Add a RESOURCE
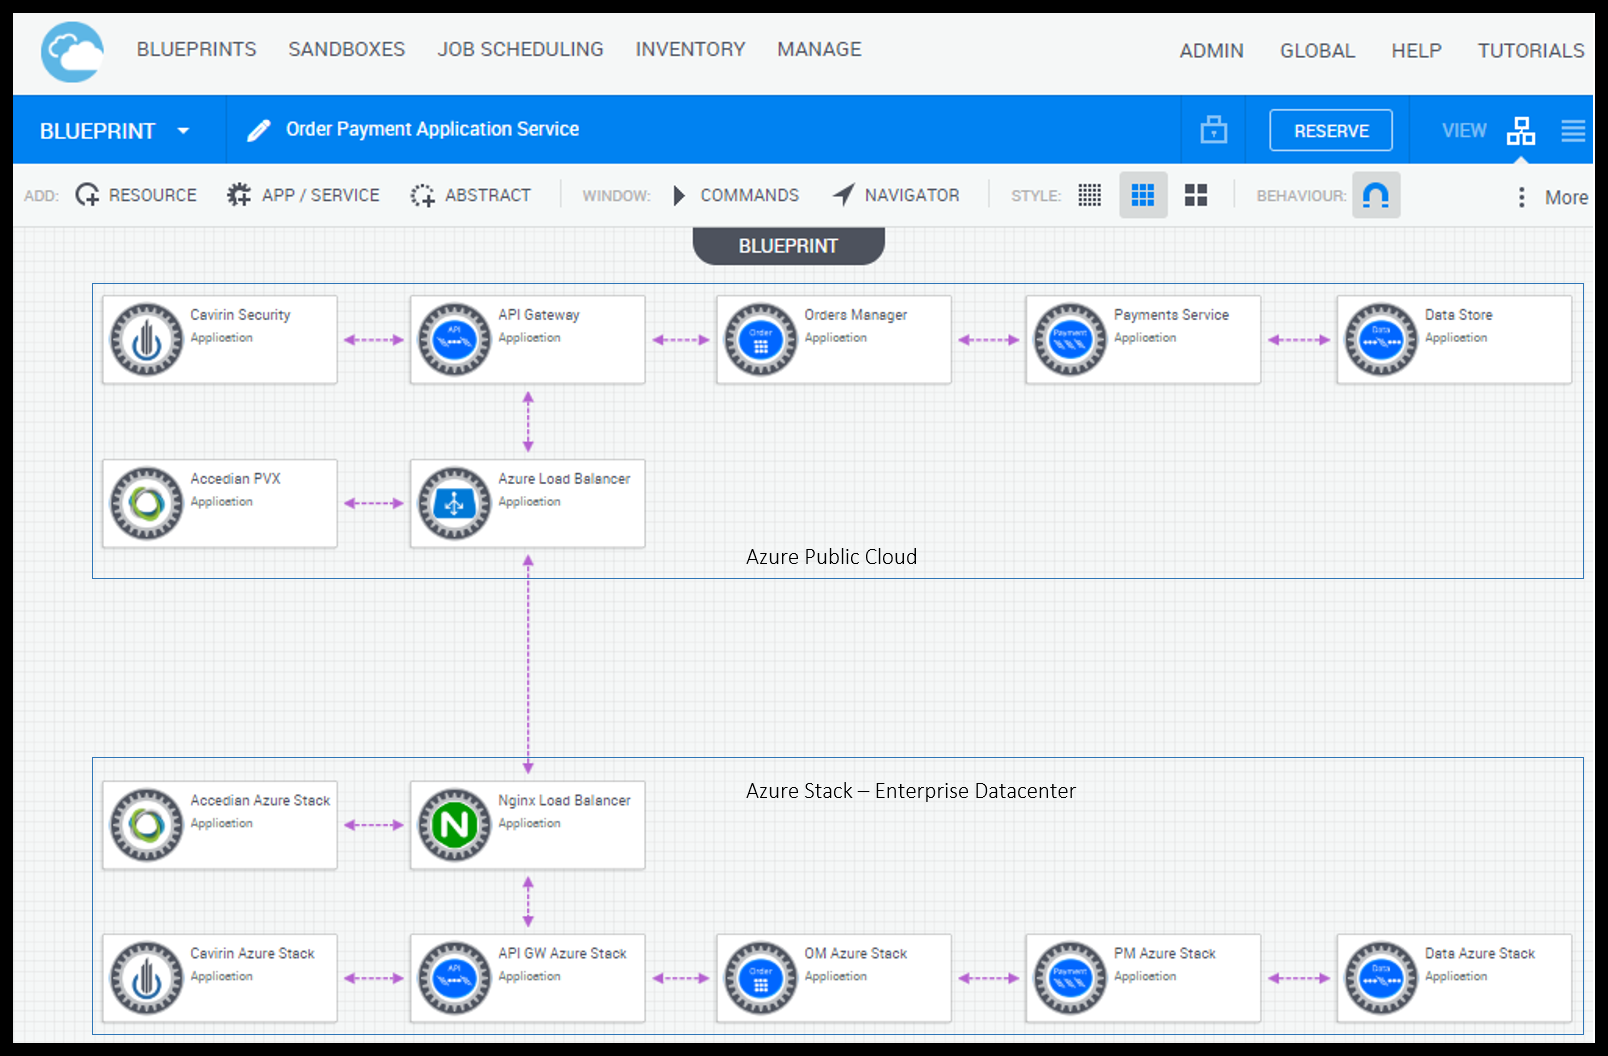Viewport: 1608px width, 1056px height. 136,195
